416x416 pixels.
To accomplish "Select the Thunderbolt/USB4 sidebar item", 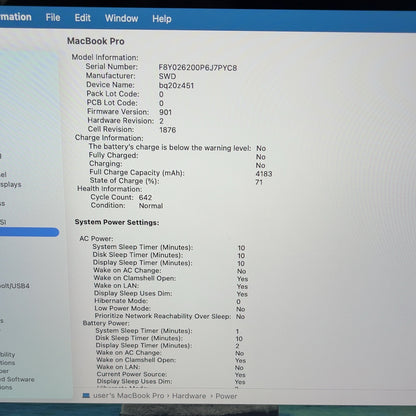I will (x=15, y=286).
